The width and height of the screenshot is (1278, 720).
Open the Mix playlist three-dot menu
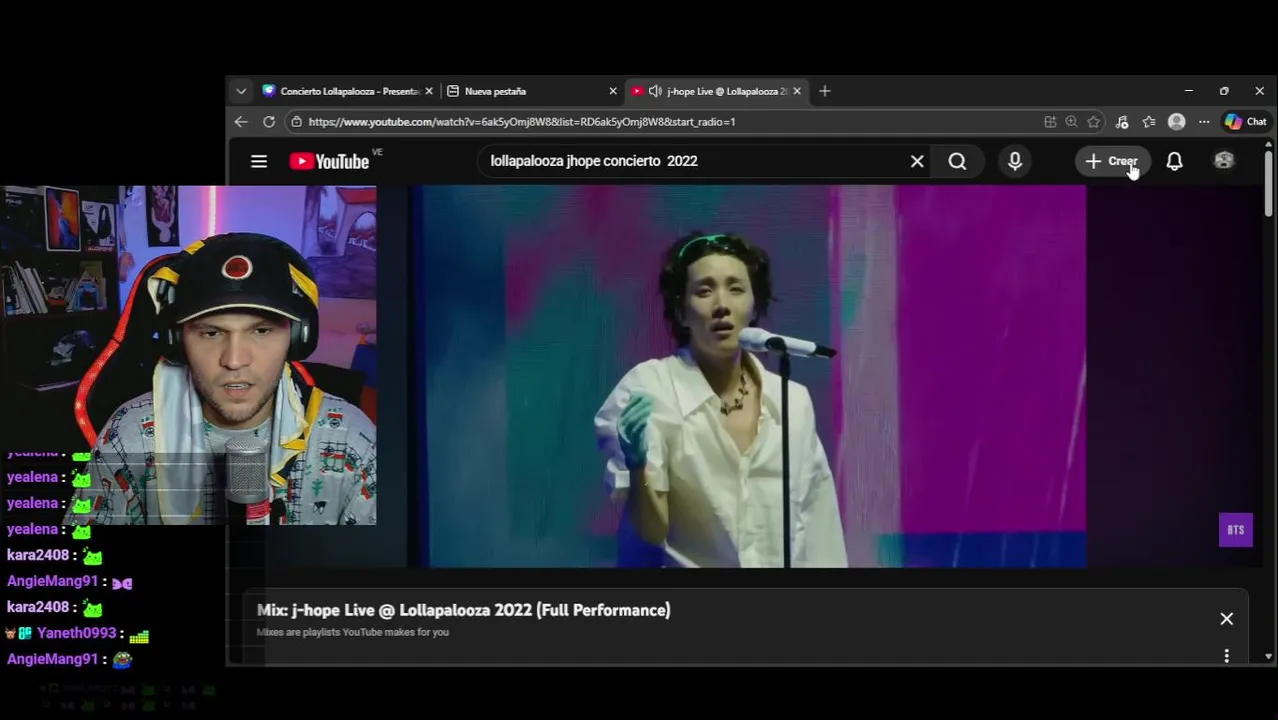pos(1227,656)
